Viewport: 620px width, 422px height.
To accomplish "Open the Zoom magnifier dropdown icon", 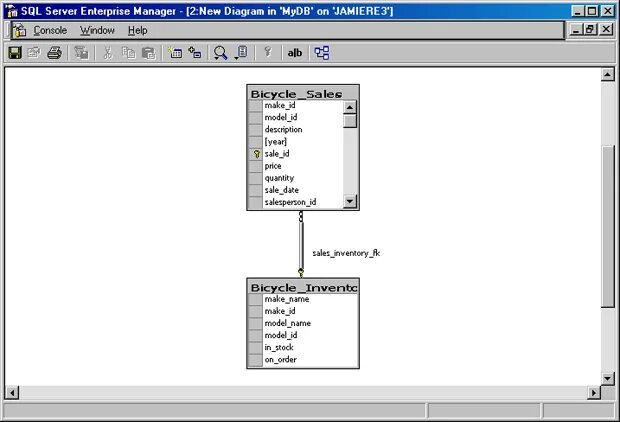I will [x=220, y=53].
